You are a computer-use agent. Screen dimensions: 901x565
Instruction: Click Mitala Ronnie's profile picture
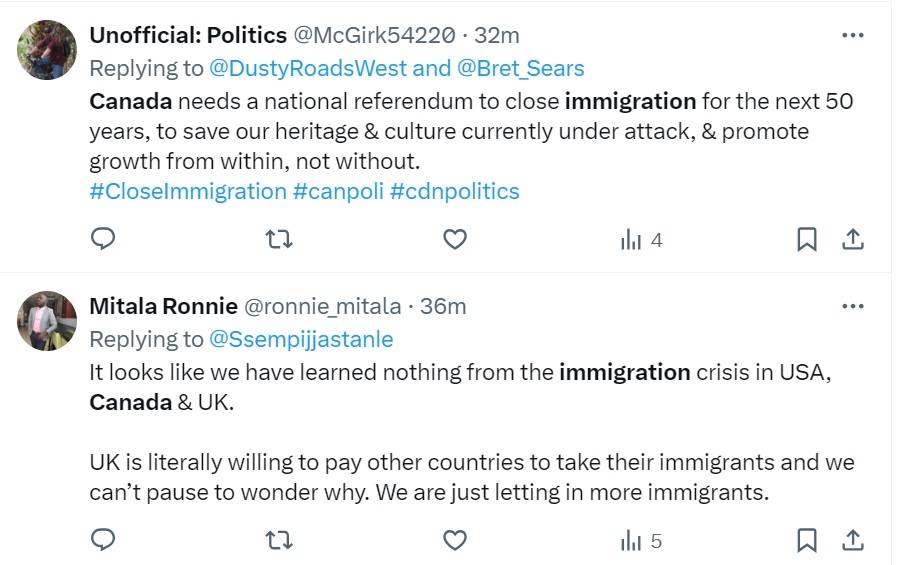(47, 320)
